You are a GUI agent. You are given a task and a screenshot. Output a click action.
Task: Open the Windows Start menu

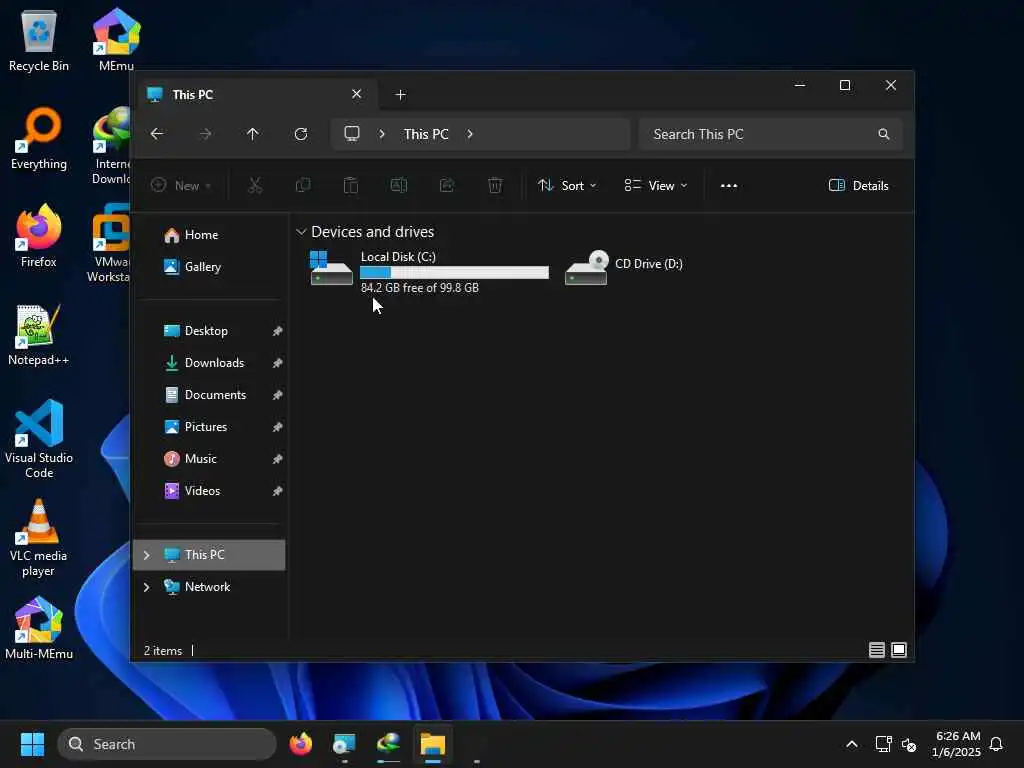click(x=32, y=744)
